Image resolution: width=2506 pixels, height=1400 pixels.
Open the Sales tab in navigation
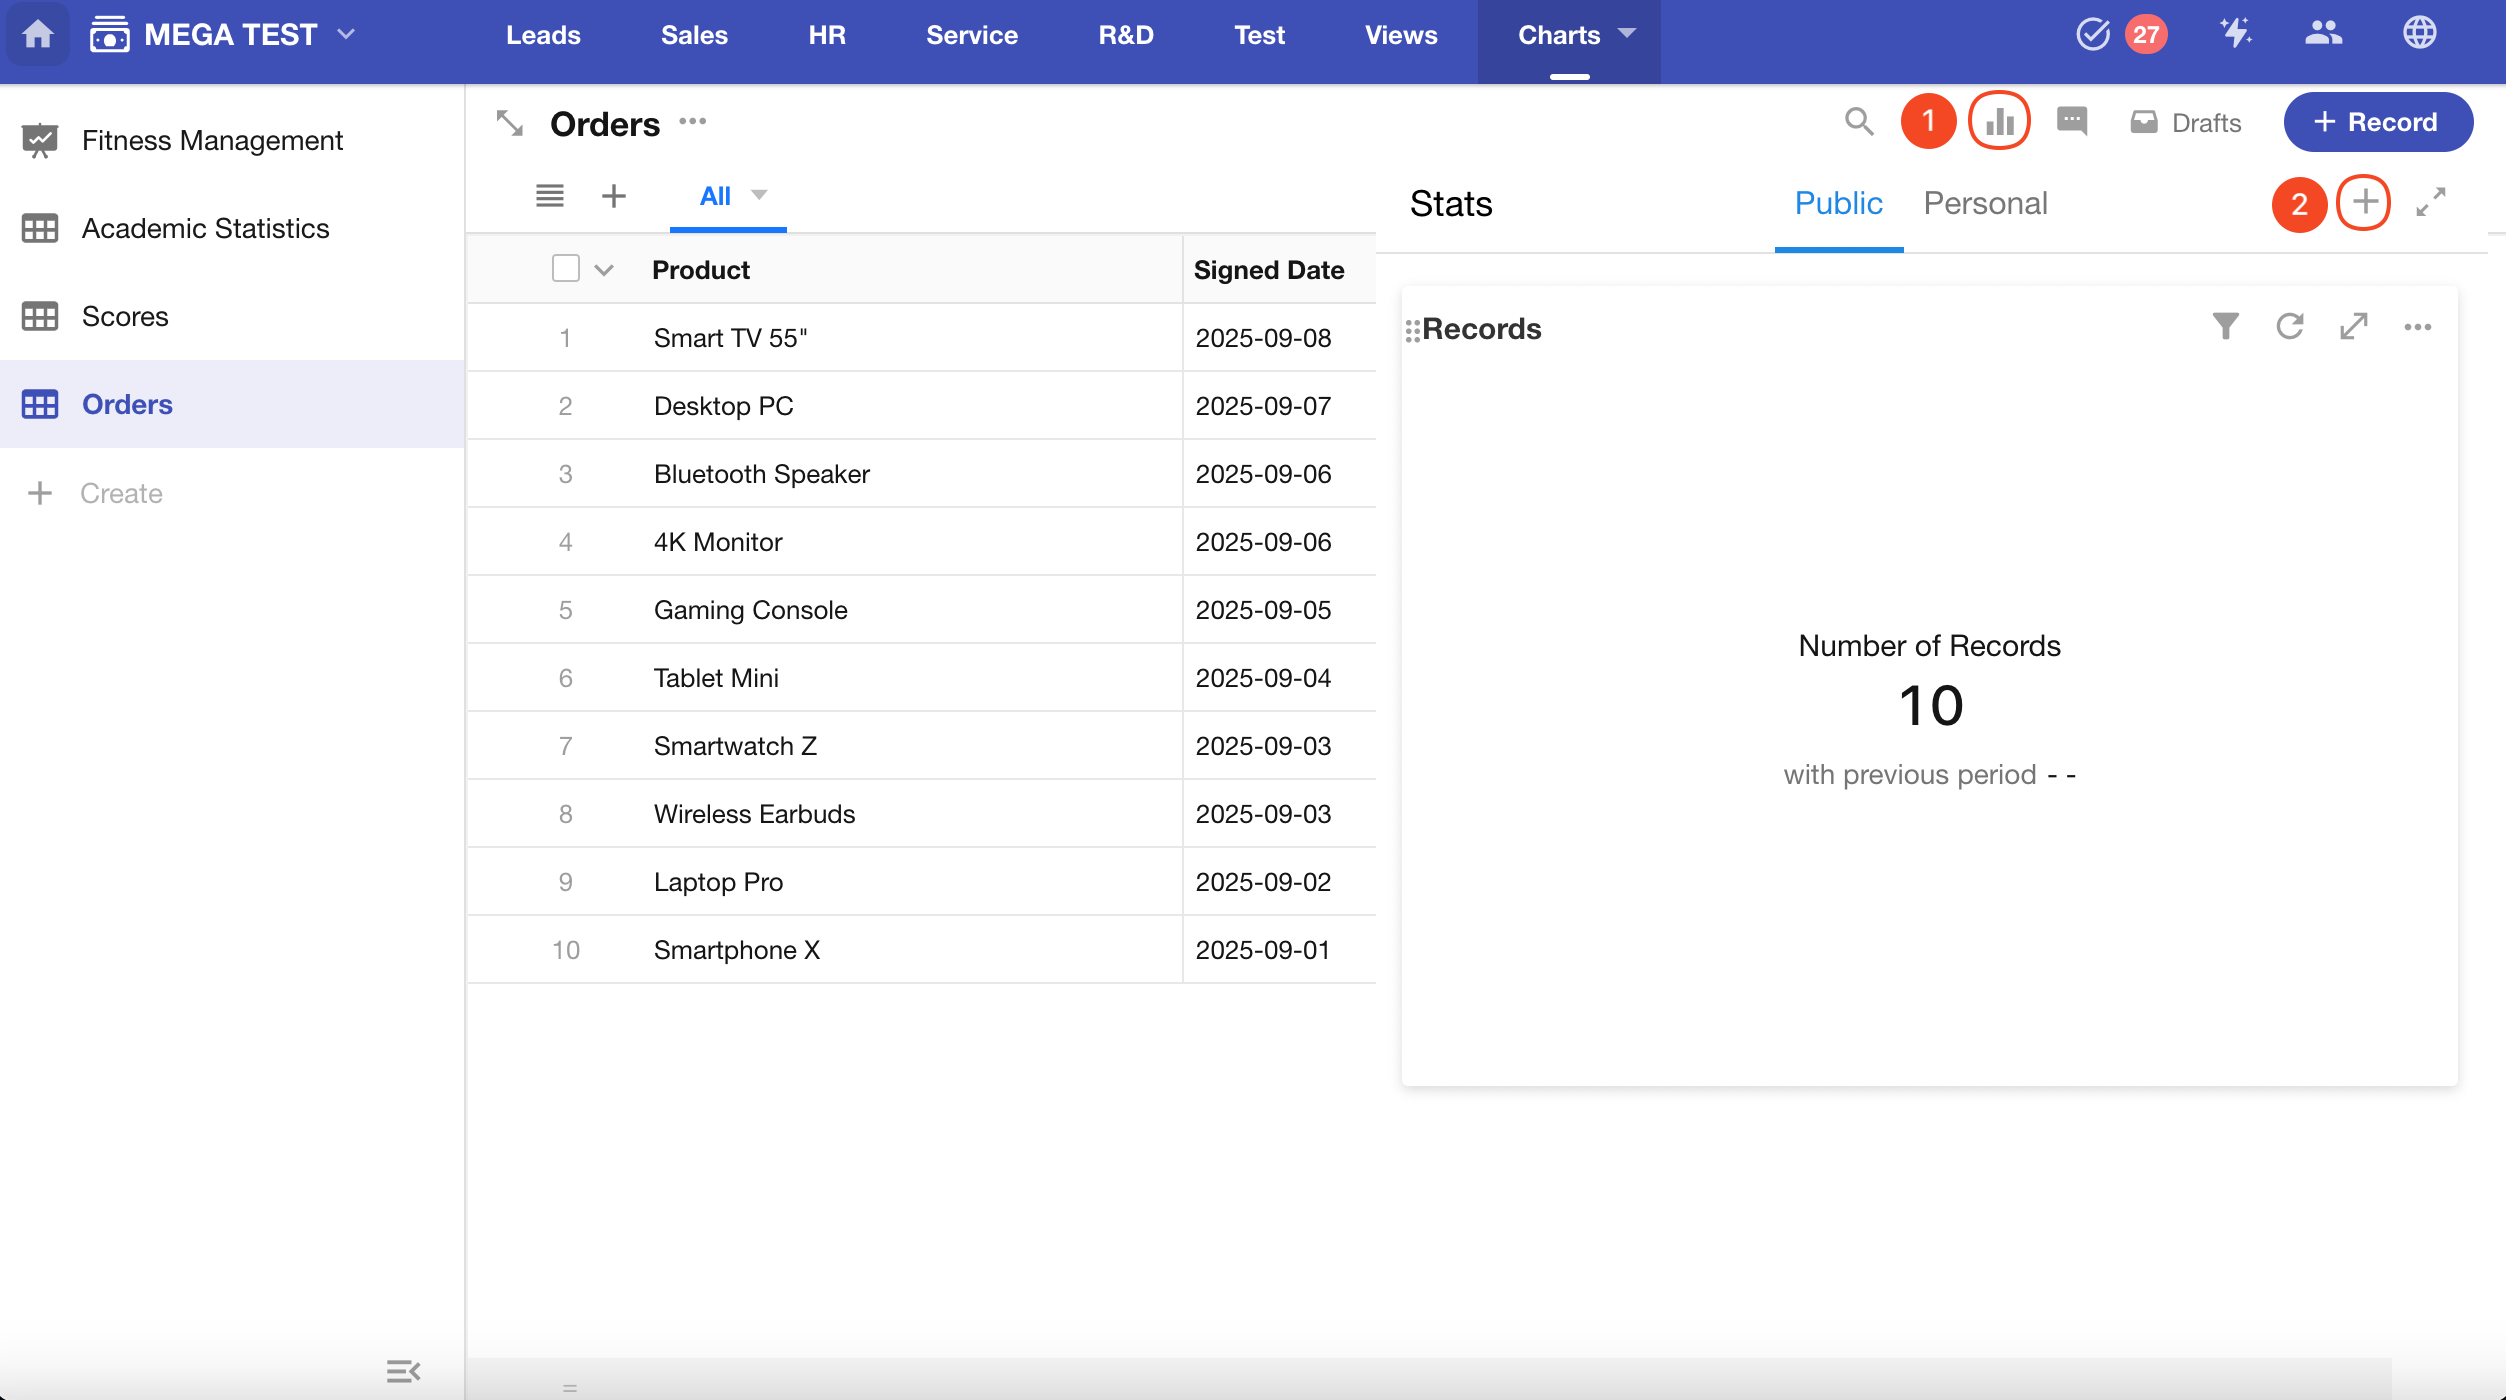[x=694, y=35]
